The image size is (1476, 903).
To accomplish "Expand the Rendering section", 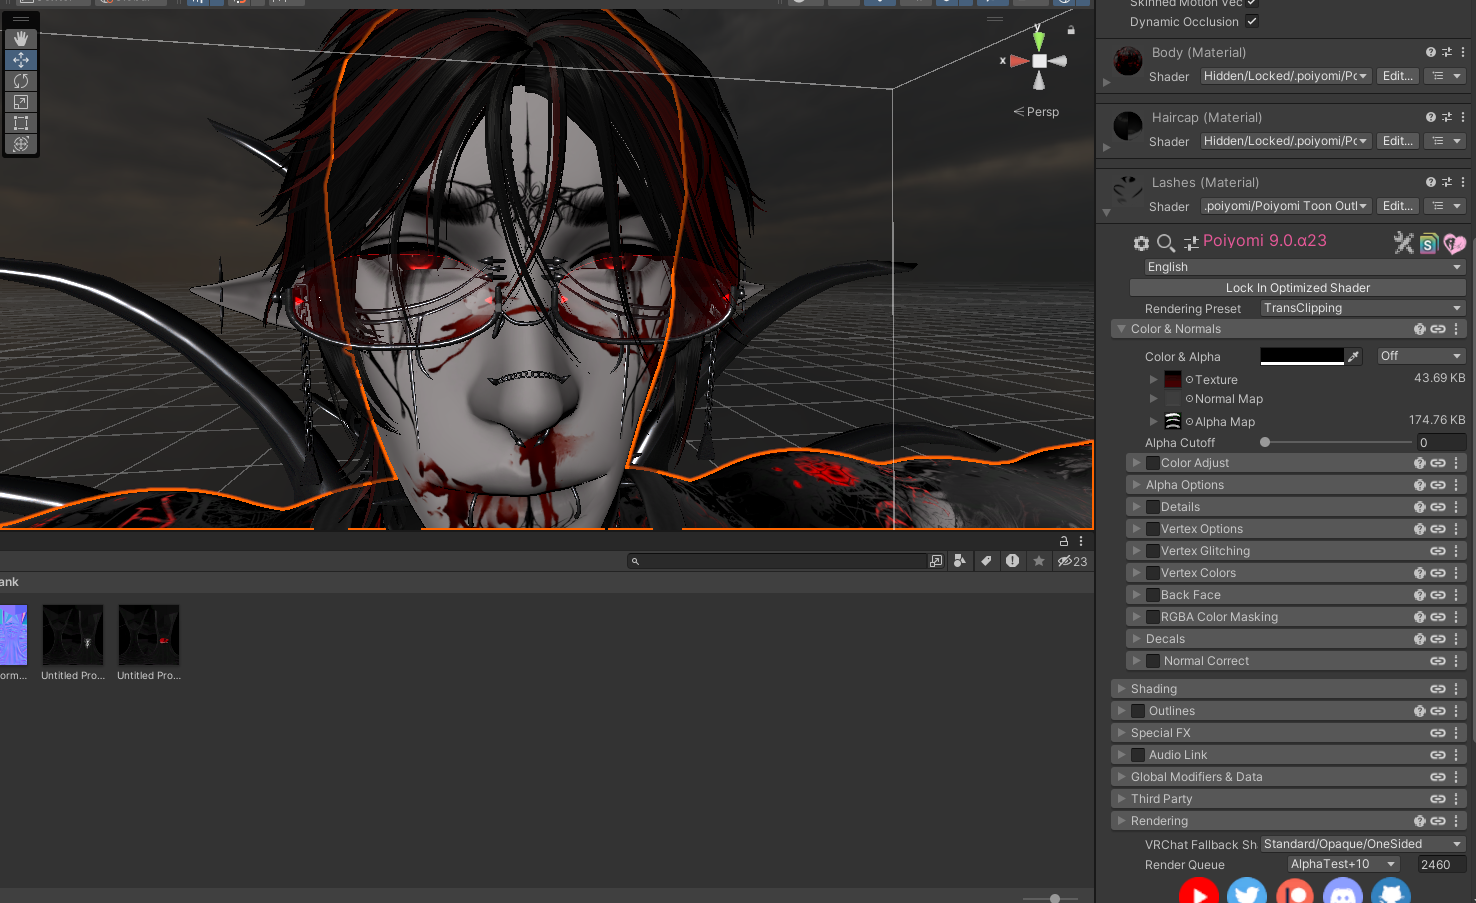I will (x=1121, y=821).
